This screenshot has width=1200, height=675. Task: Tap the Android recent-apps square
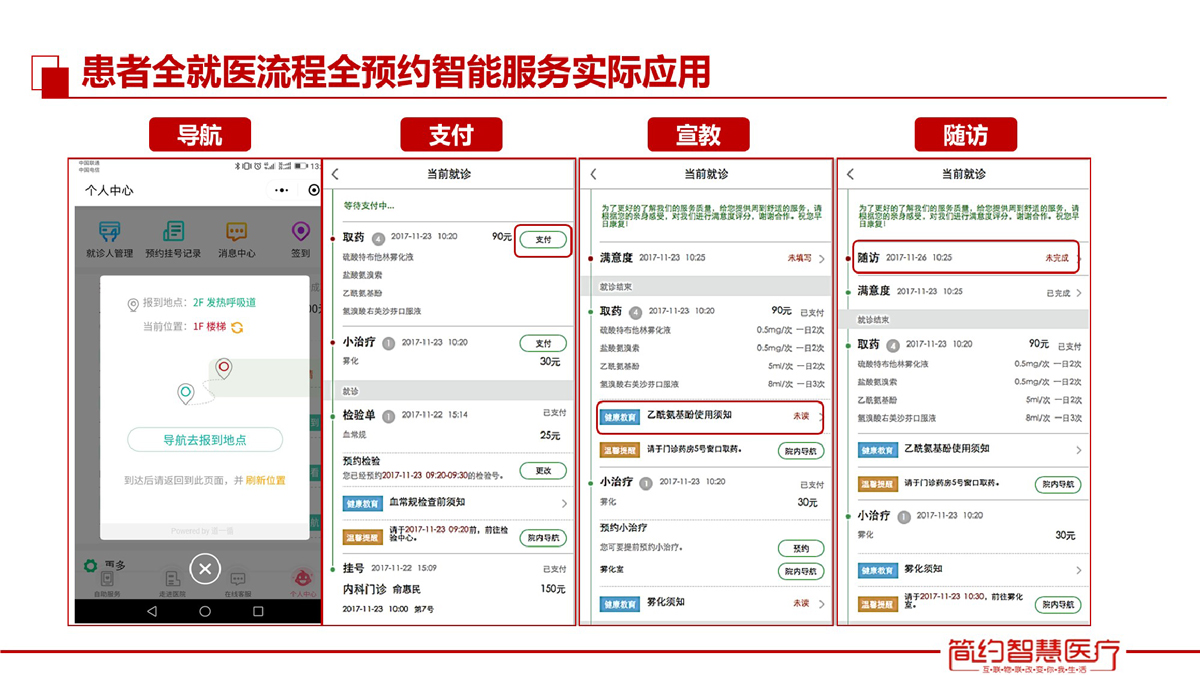click(258, 610)
